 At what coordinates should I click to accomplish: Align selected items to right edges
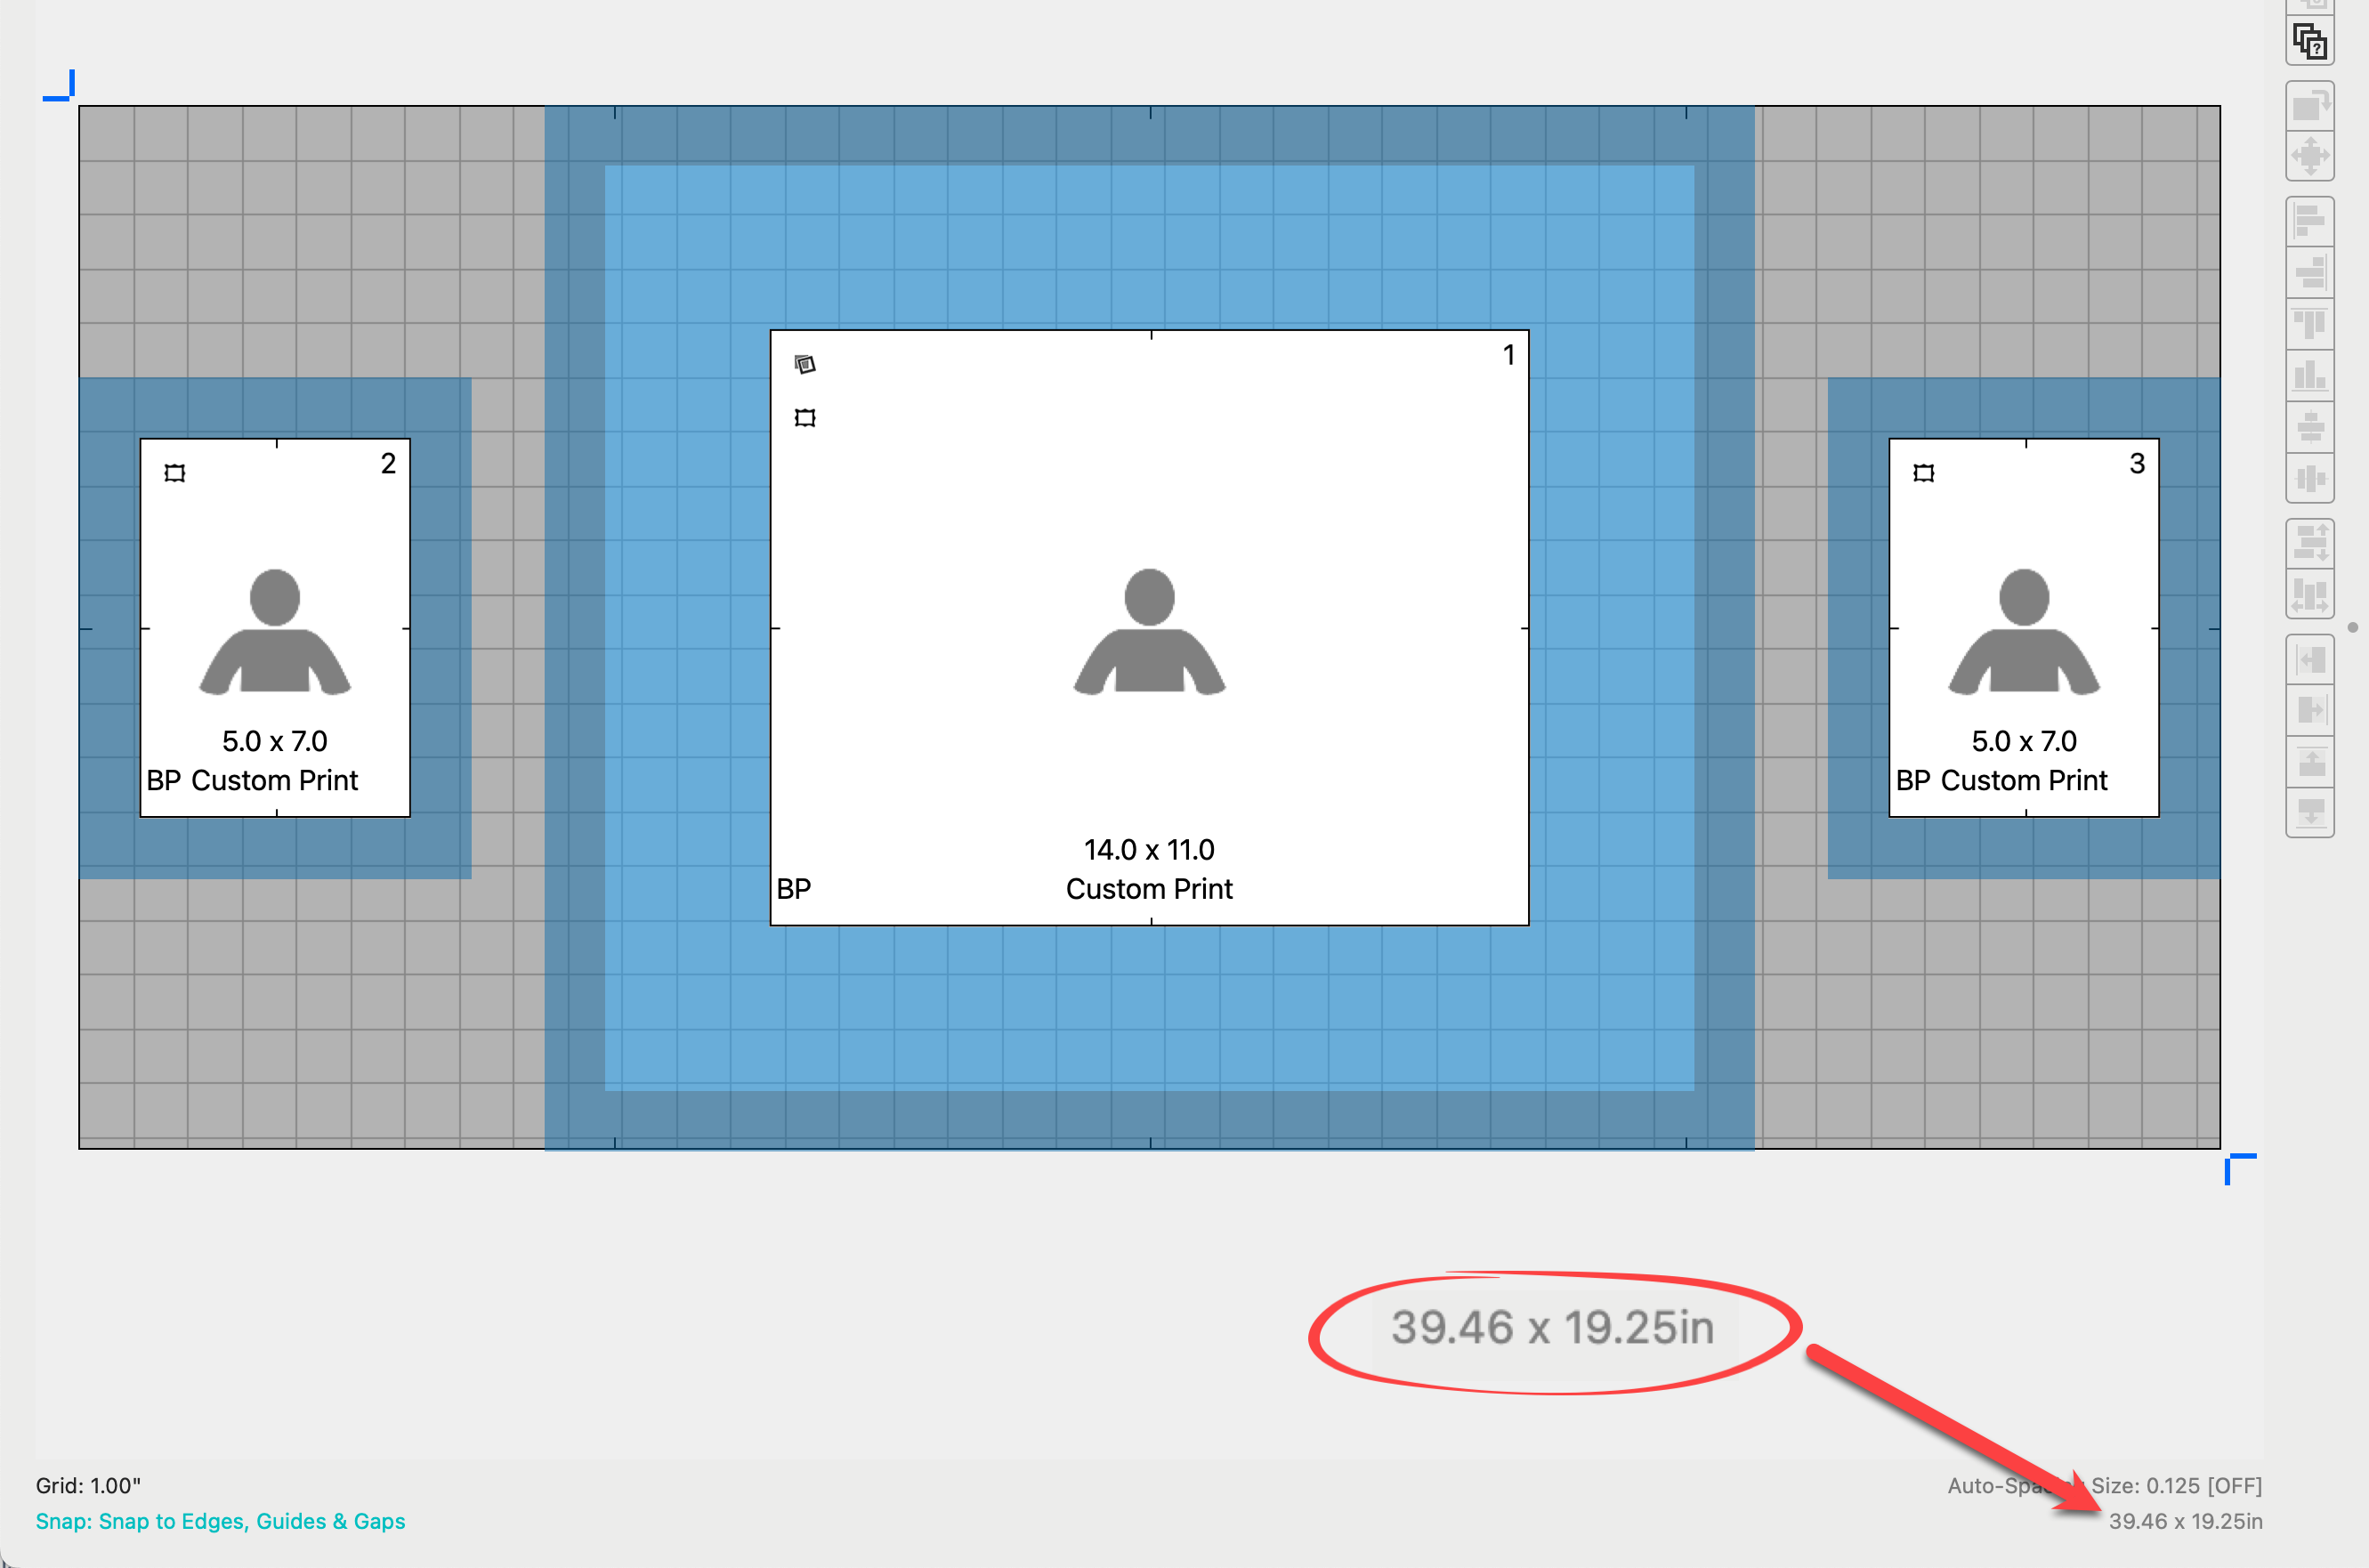click(2310, 272)
